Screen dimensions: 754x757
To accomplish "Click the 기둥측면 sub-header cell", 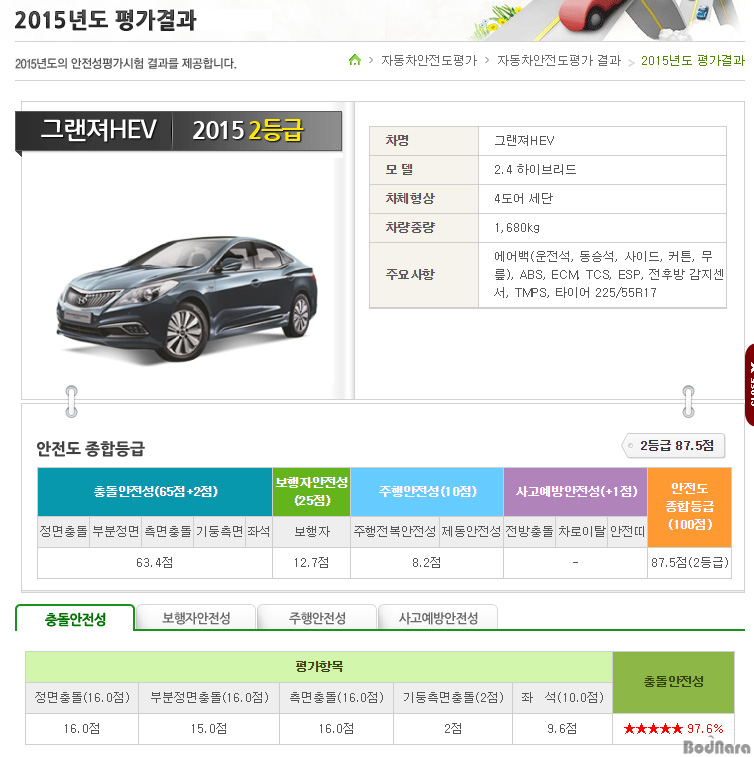I will pyautogui.click(x=220, y=532).
